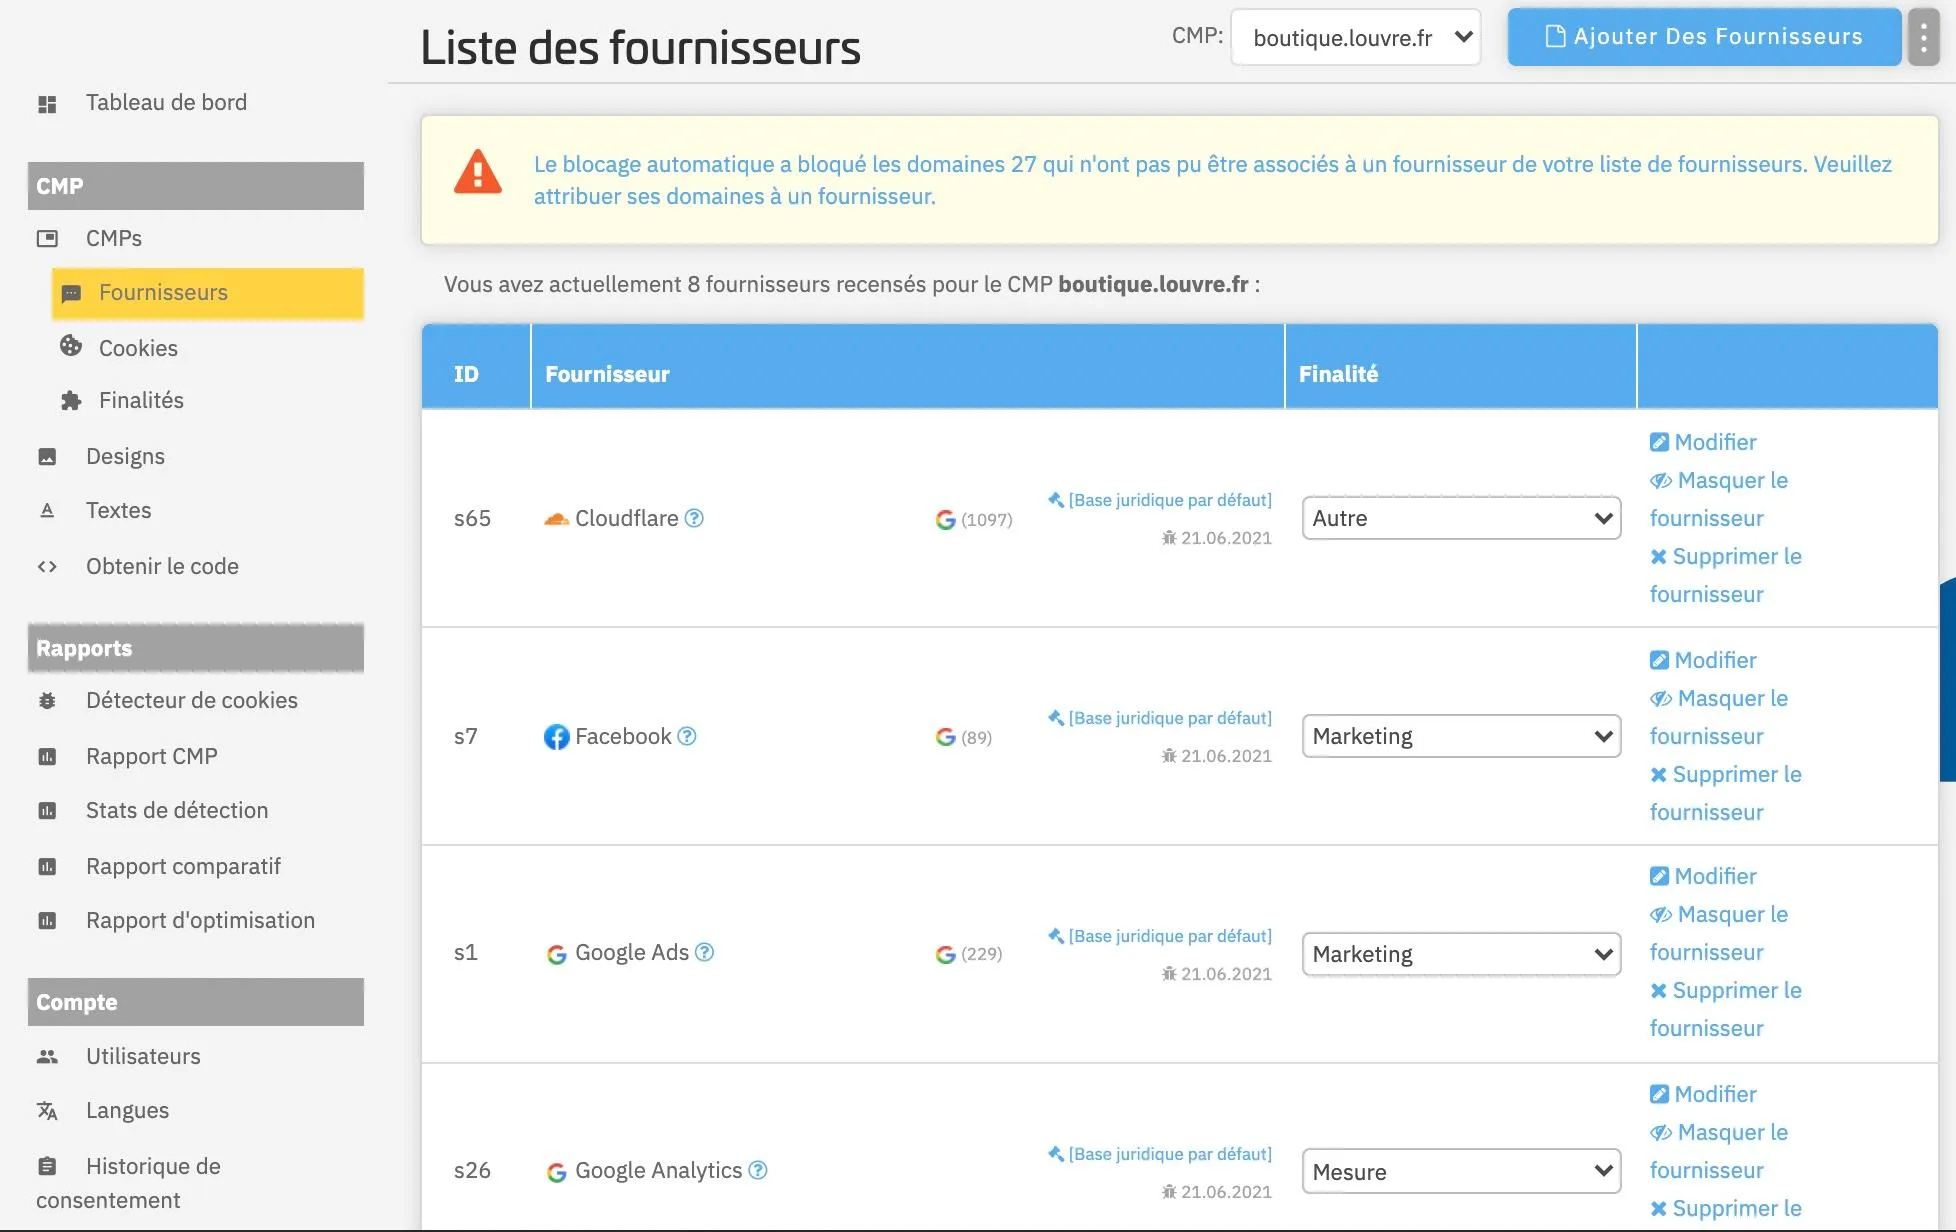Open Facebook Finalité dropdown

[x=1461, y=736]
